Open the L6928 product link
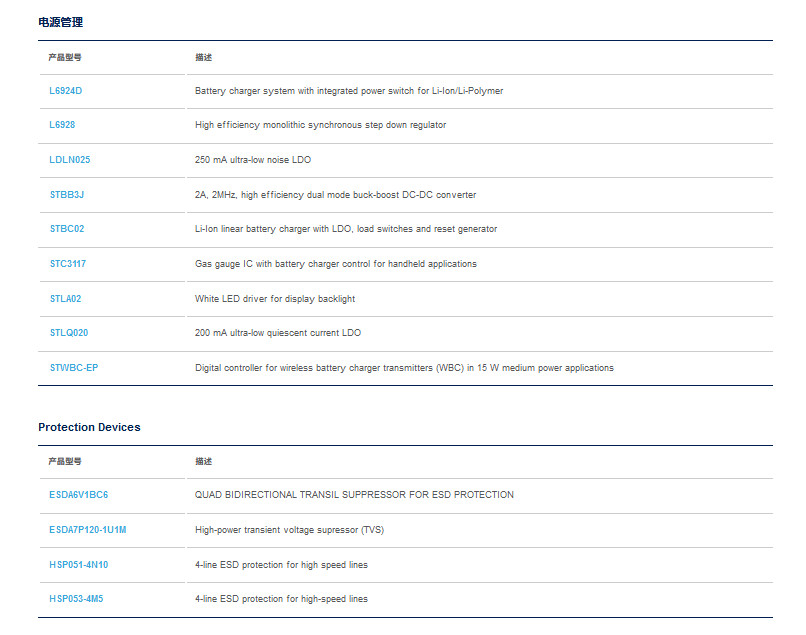 tap(62, 125)
